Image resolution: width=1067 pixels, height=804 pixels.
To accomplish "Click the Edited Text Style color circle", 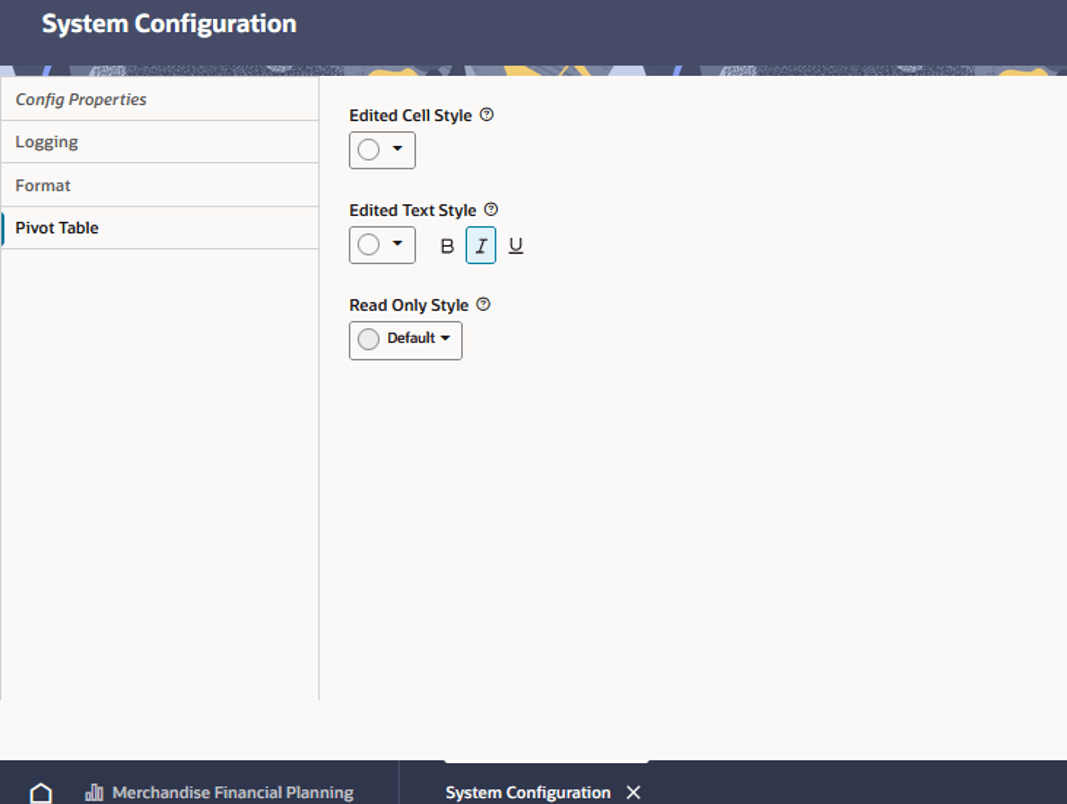I will point(369,244).
